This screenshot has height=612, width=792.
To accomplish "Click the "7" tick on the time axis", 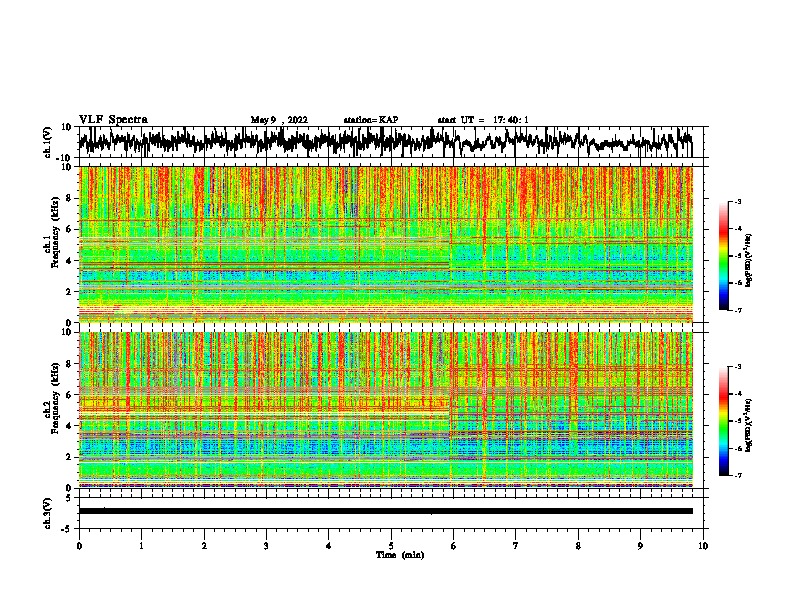I will point(516,546).
